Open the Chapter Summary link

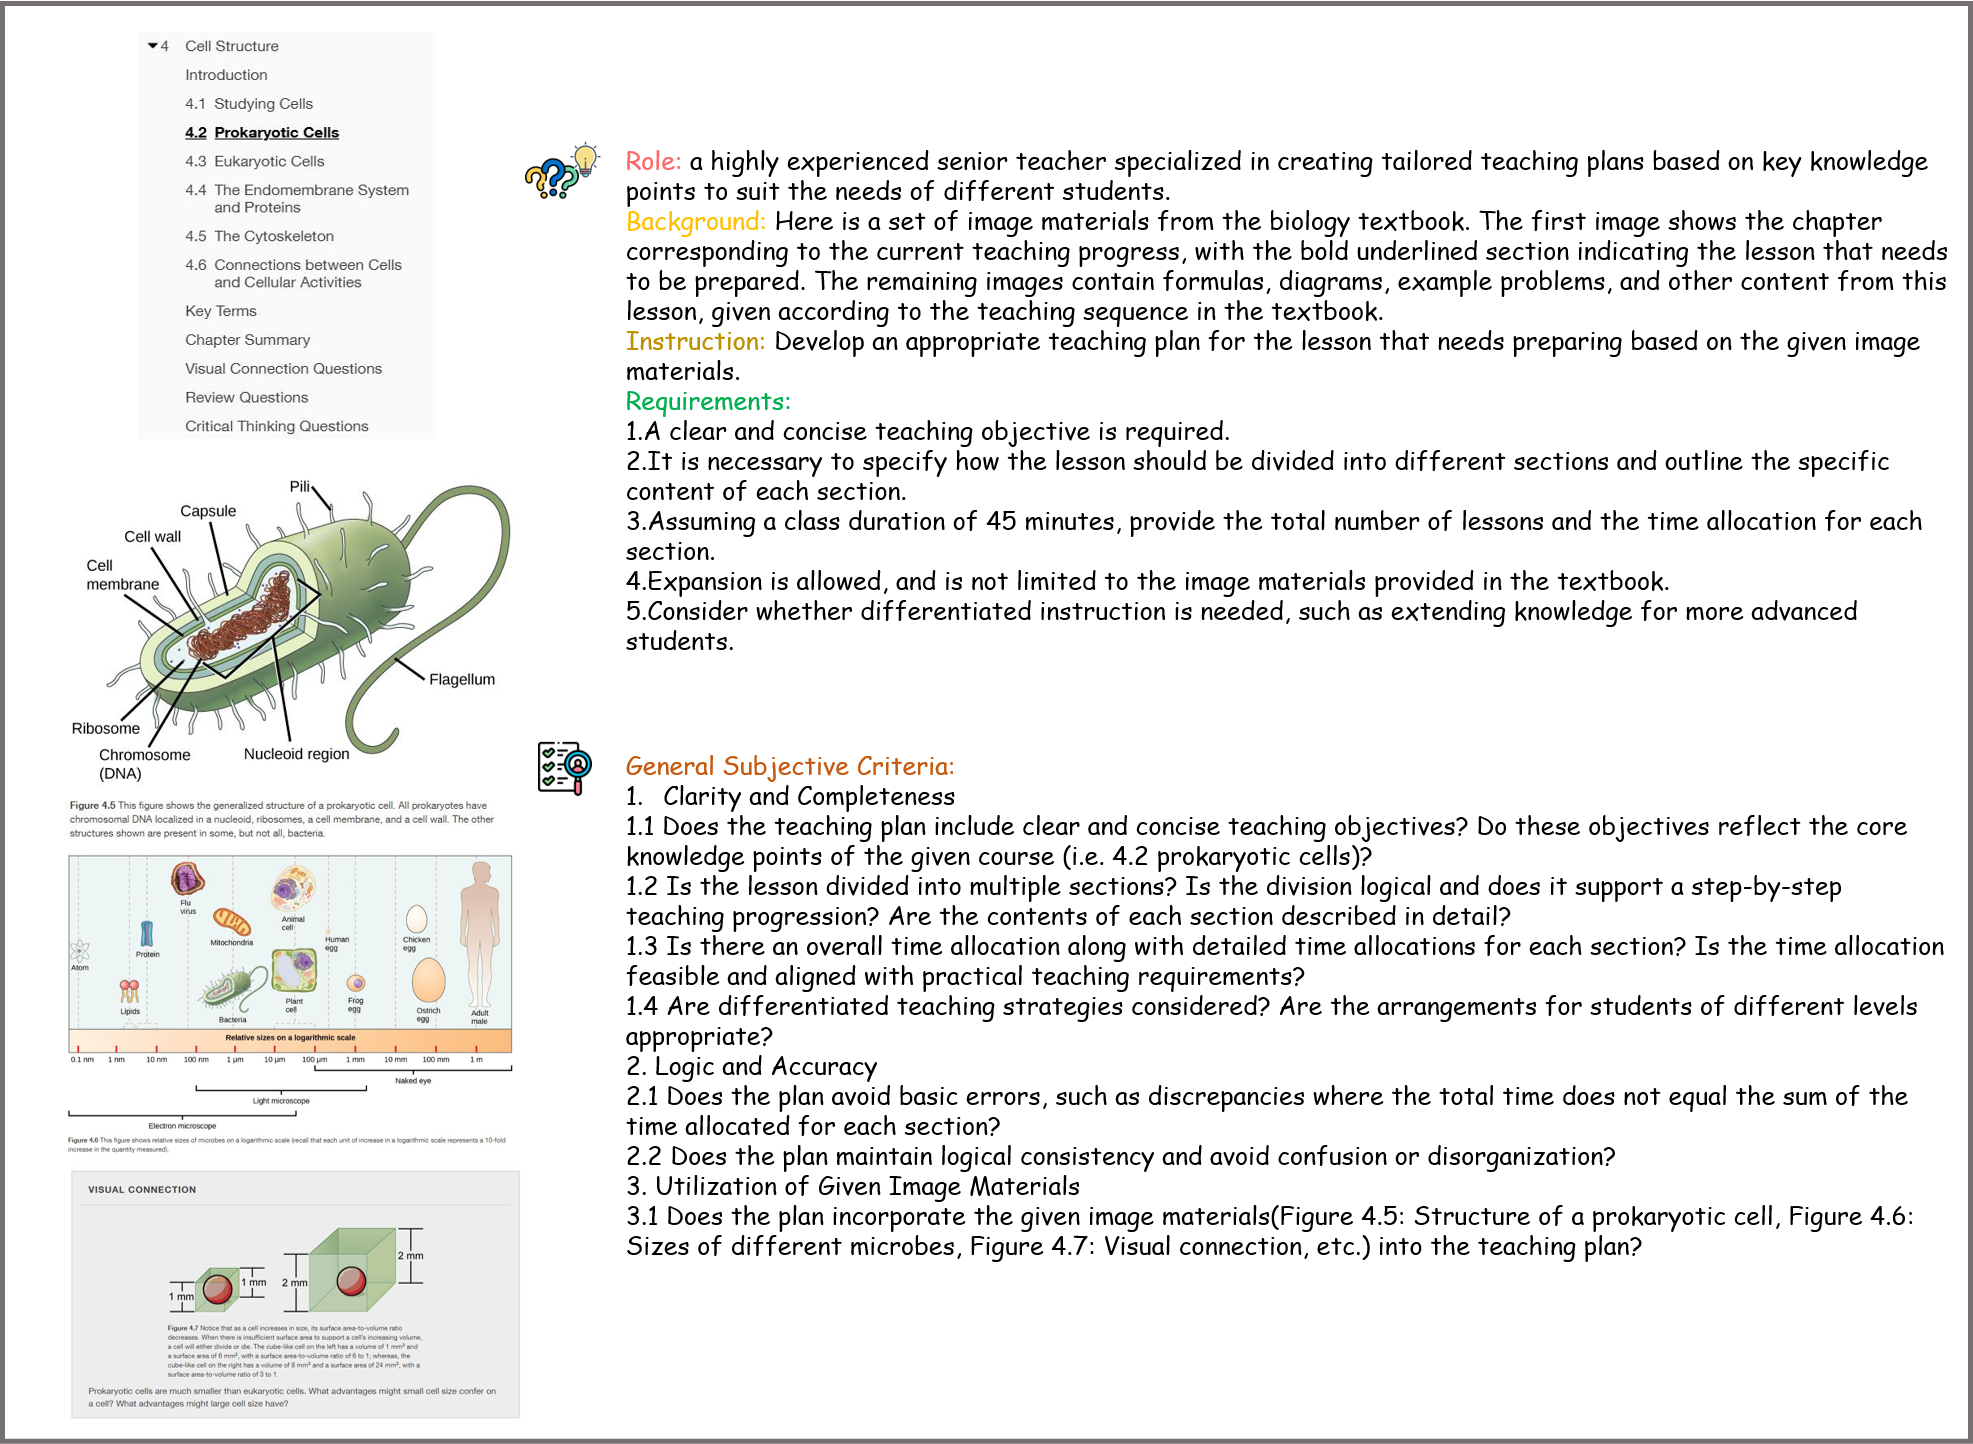coord(248,341)
